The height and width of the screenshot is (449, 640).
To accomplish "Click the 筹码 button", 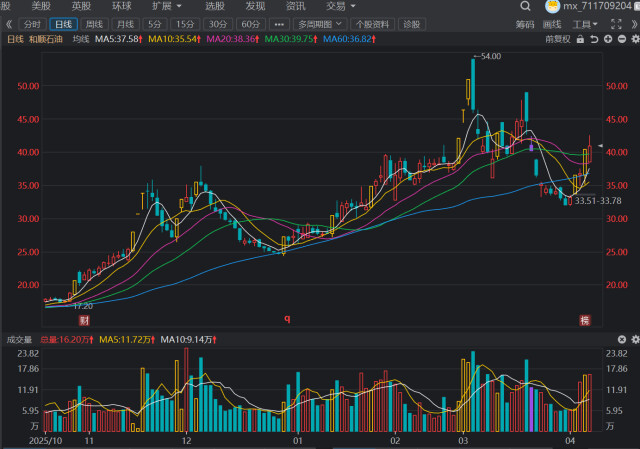I will 525,23.
